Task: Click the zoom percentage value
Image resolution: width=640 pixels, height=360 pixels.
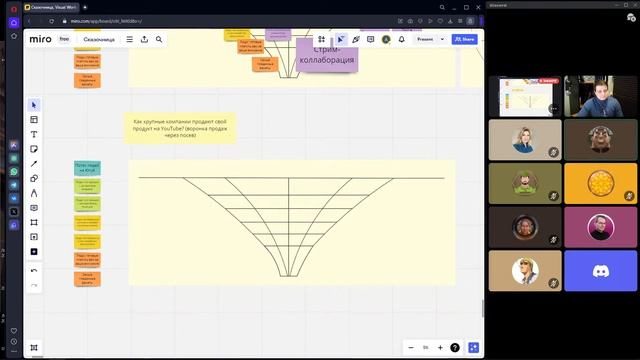Action: click(x=426, y=348)
